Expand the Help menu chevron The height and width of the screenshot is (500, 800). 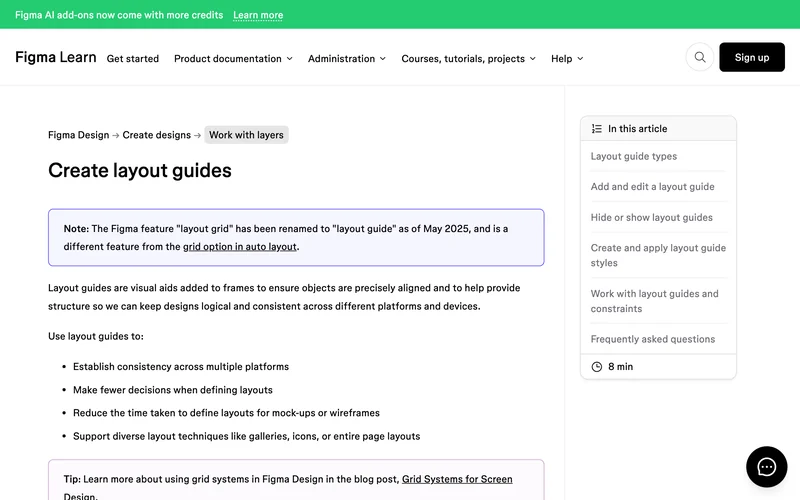[580, 59]
